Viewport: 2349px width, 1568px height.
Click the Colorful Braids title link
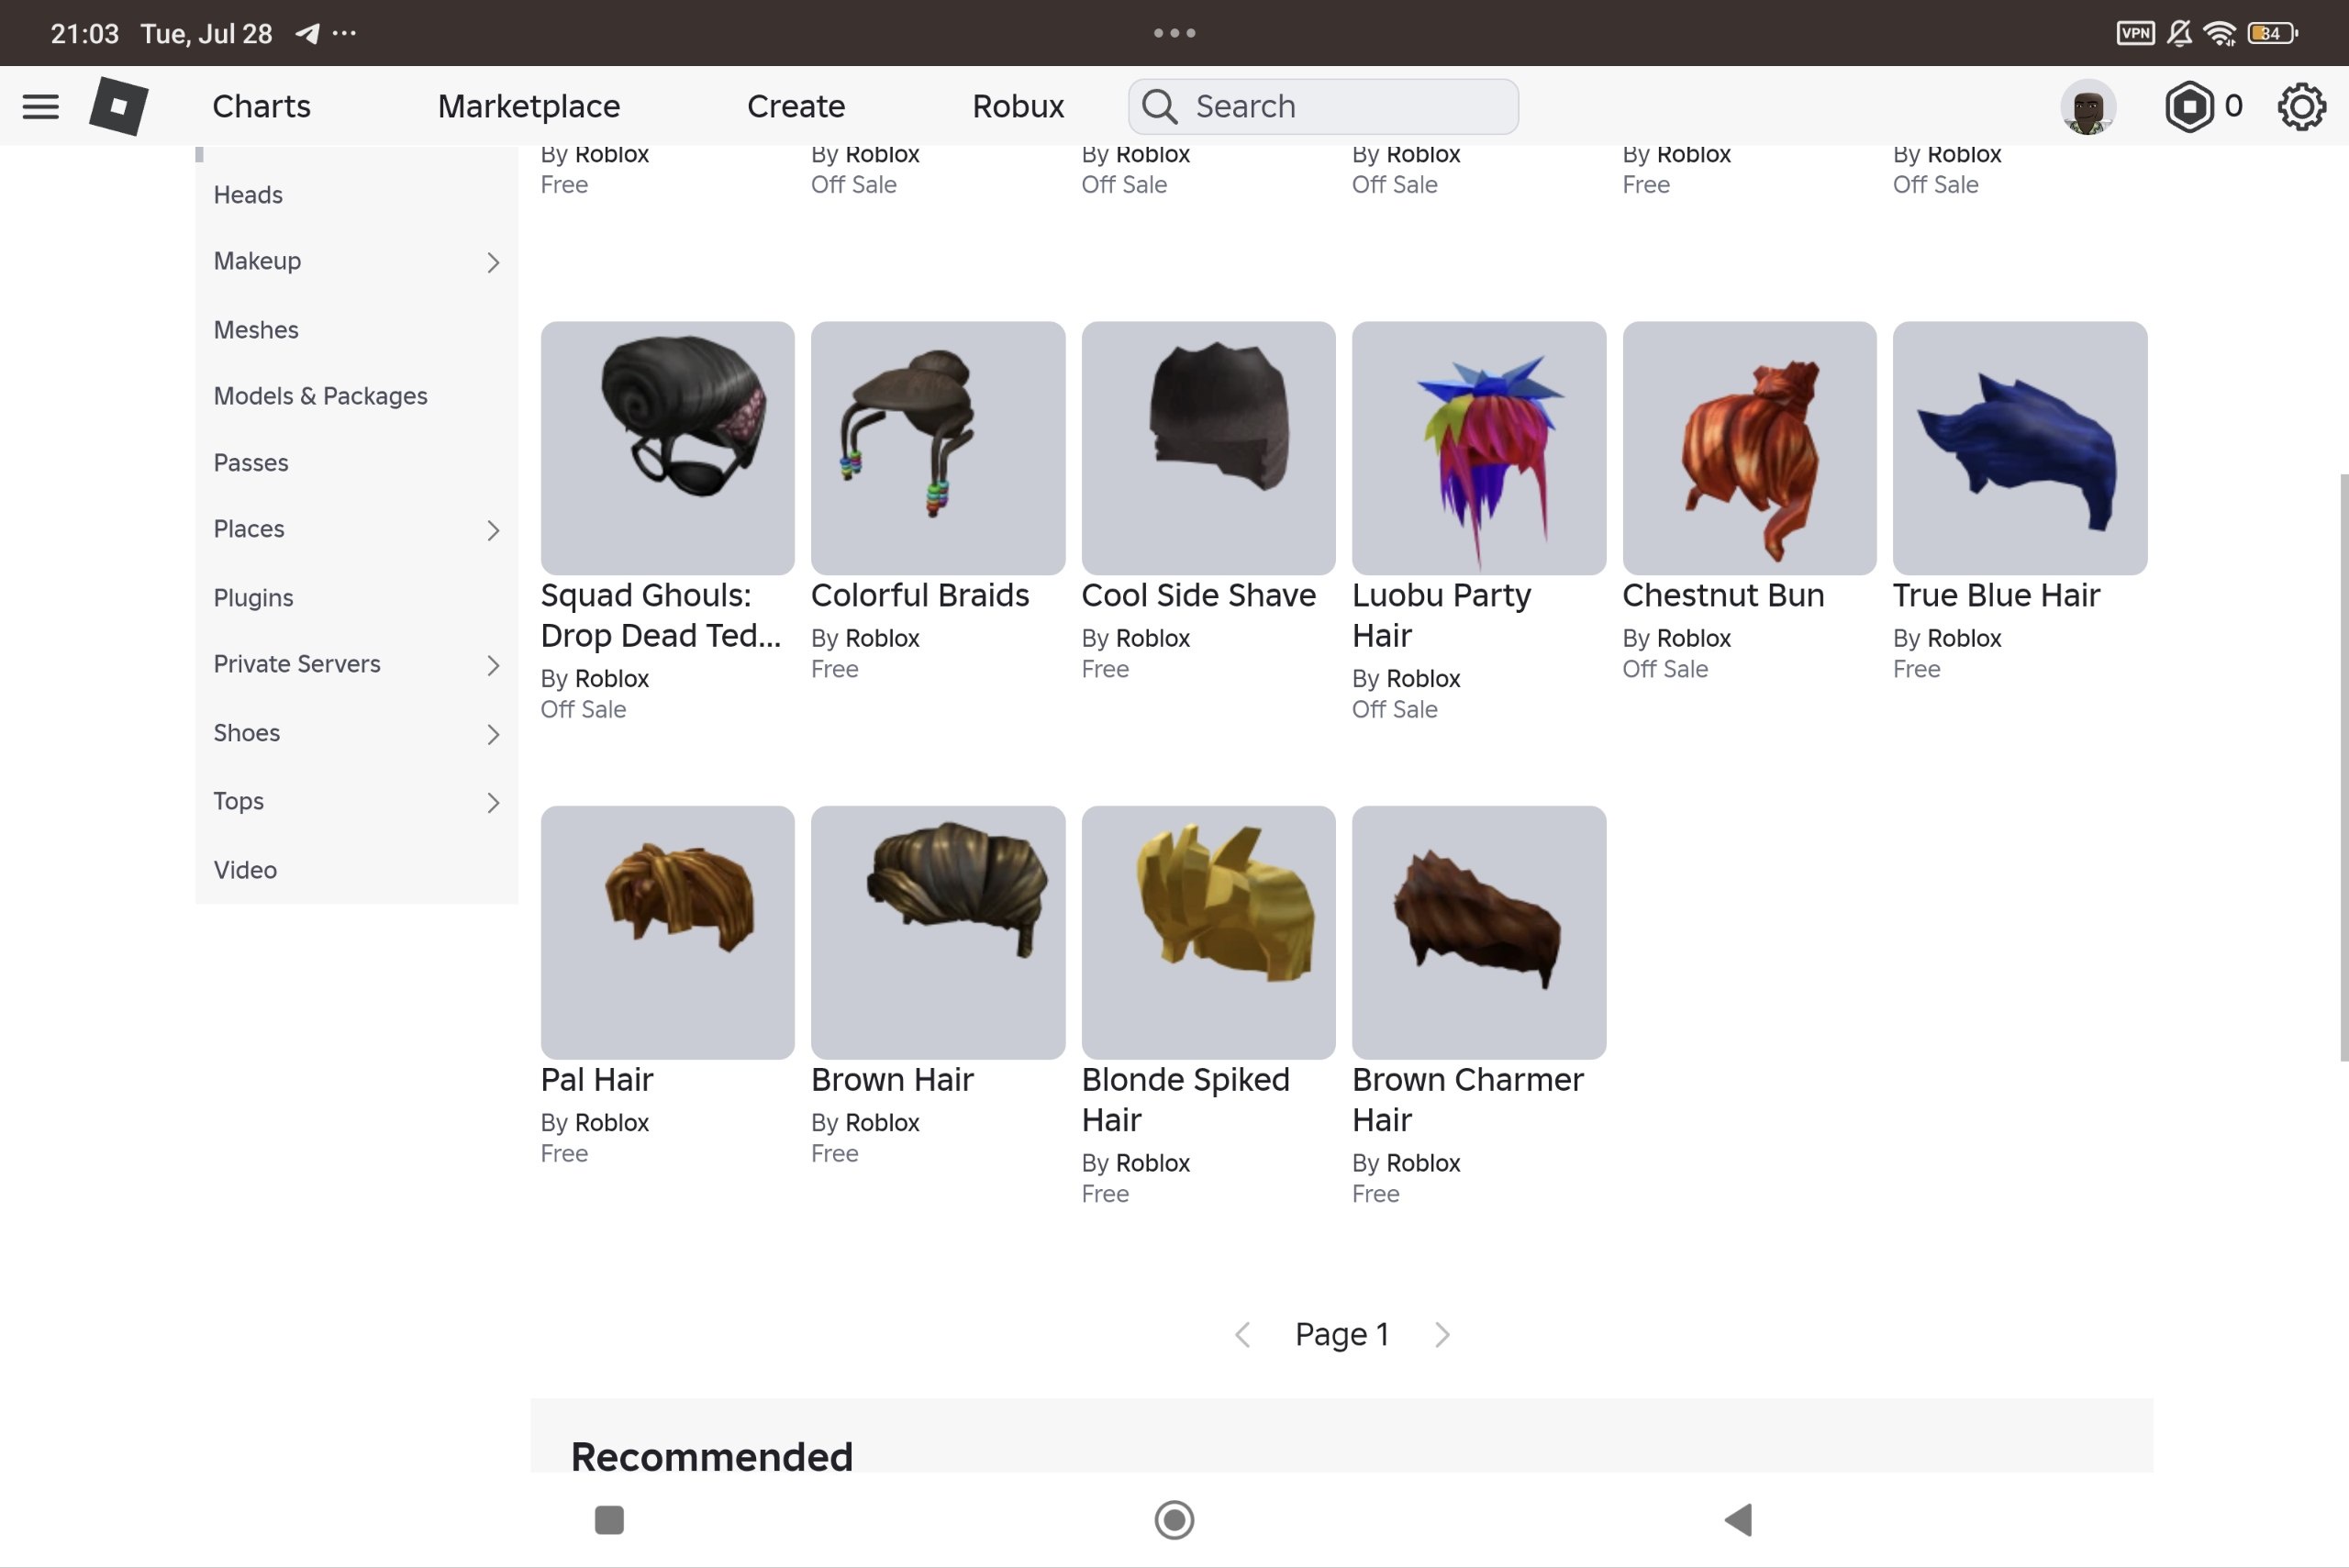pyautogui.click(x=920, y=595)
